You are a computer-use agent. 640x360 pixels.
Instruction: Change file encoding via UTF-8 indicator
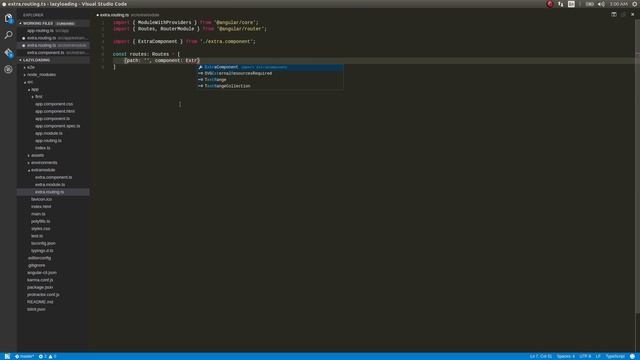coord(585,356)
